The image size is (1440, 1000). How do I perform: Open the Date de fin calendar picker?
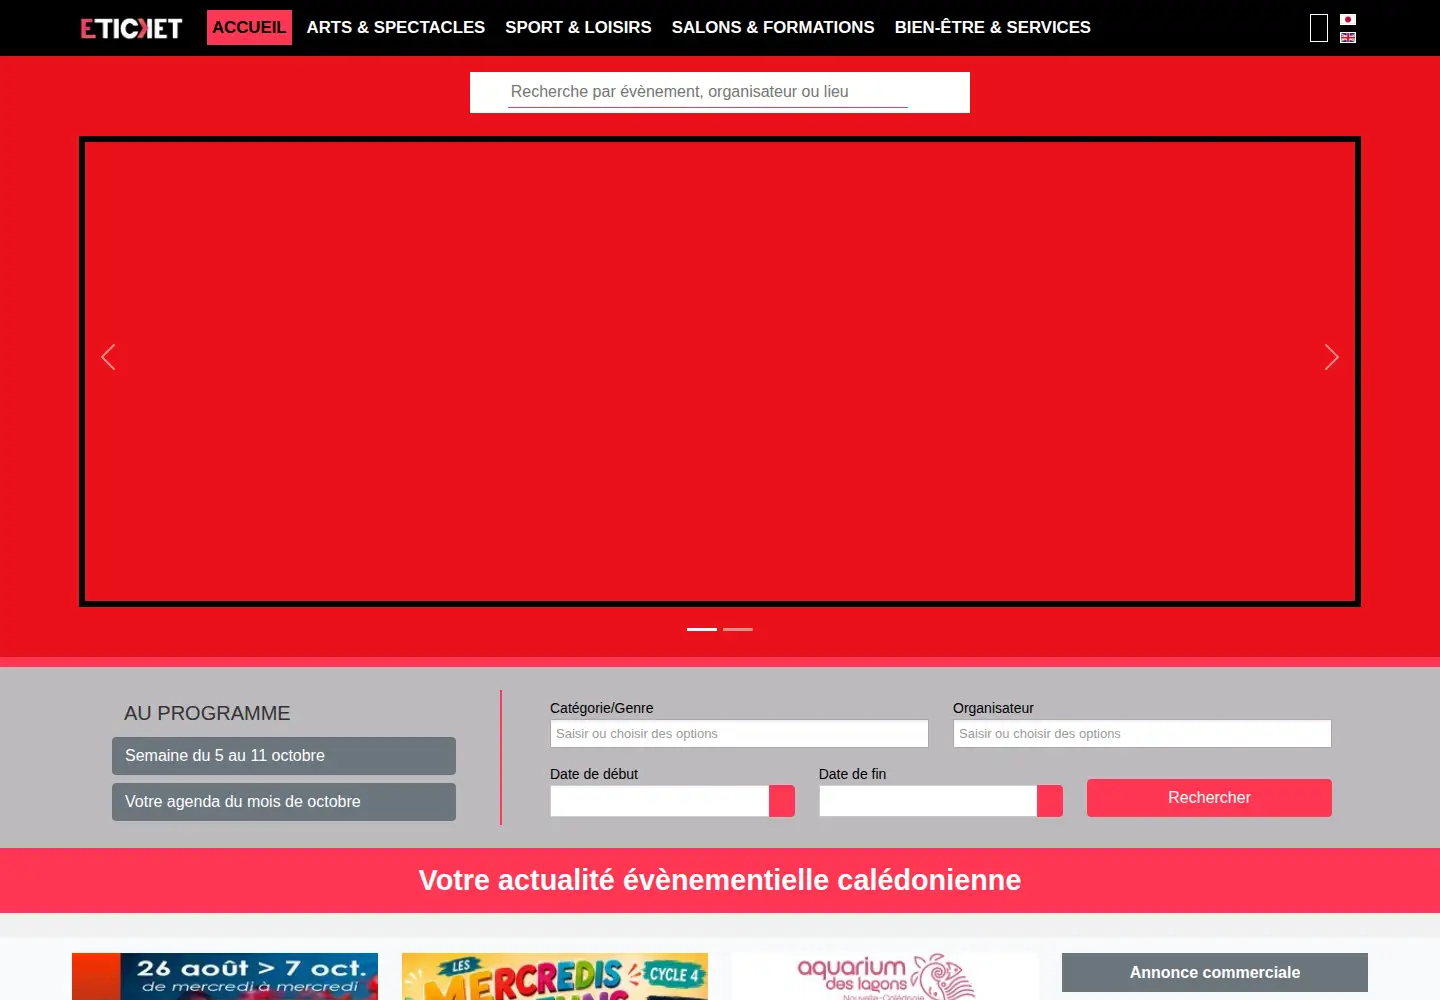coord(1050,801)
